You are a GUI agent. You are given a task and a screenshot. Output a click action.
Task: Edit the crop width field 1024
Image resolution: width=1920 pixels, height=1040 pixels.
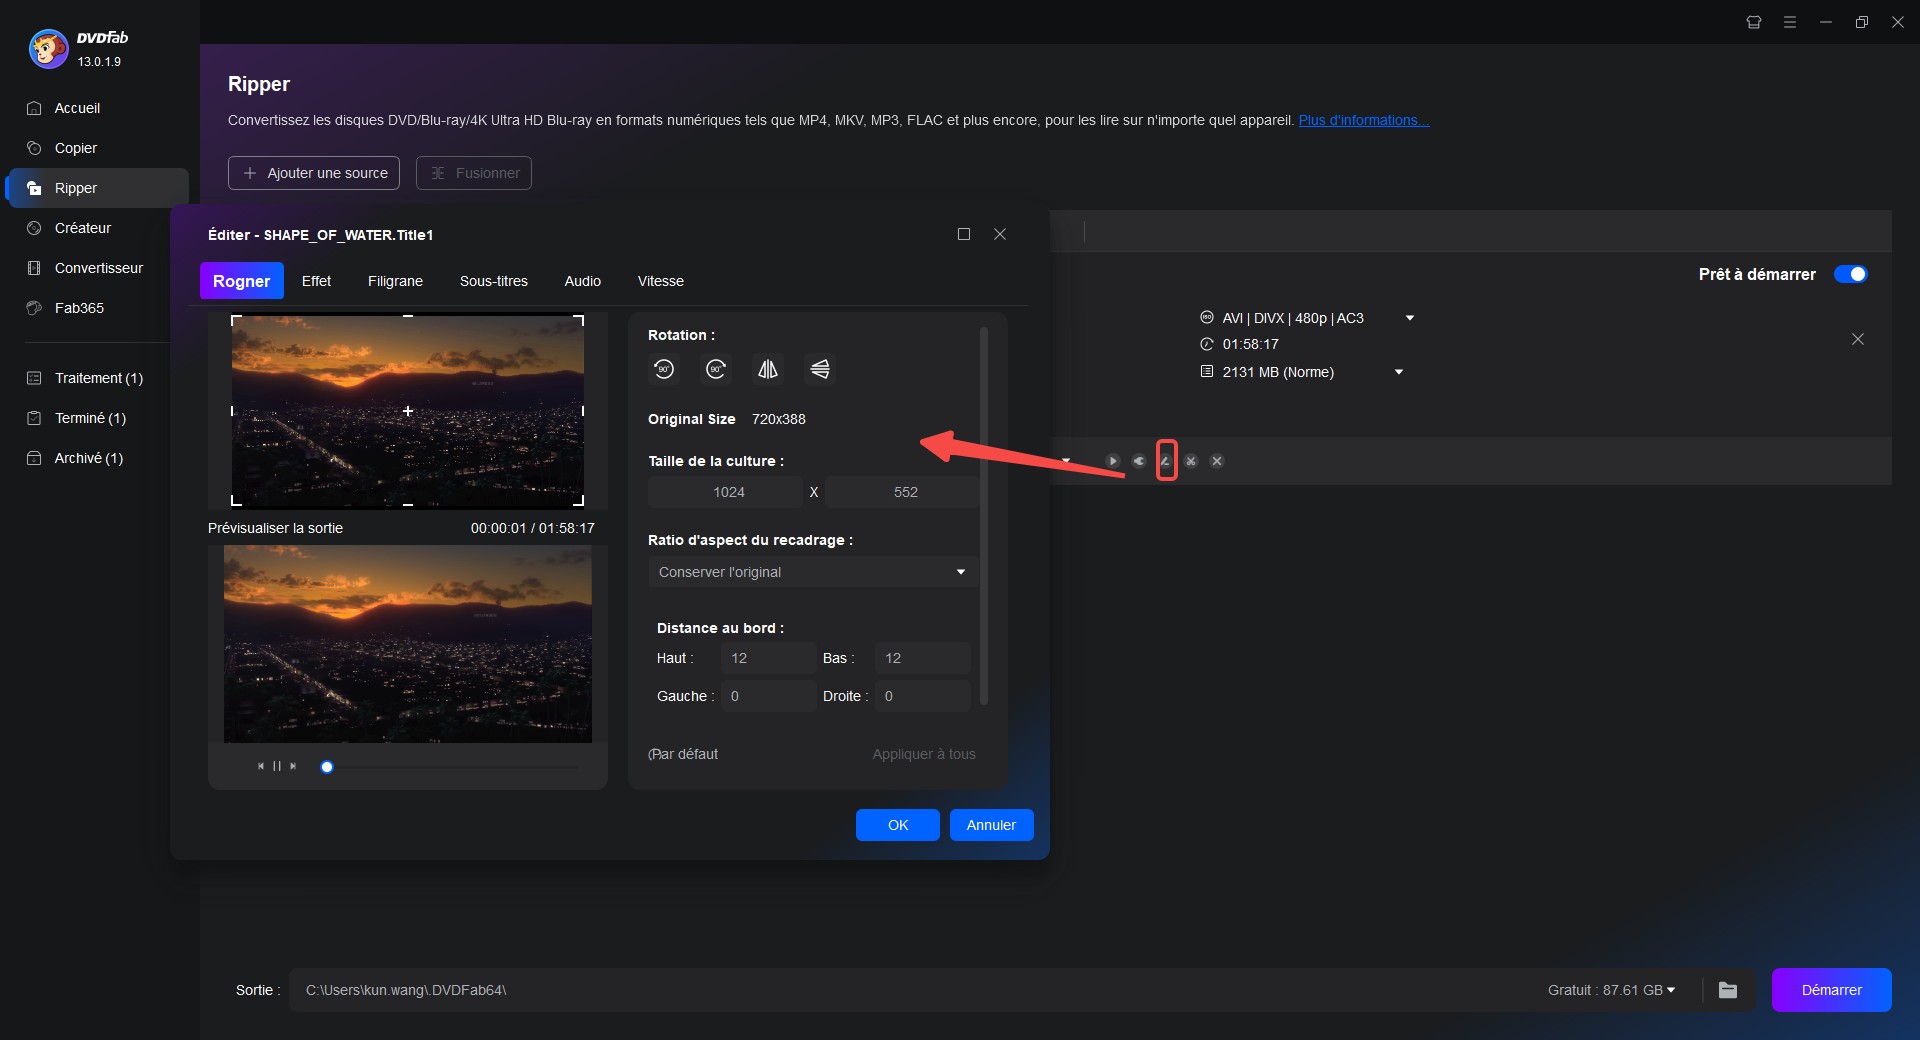(725, 492)
